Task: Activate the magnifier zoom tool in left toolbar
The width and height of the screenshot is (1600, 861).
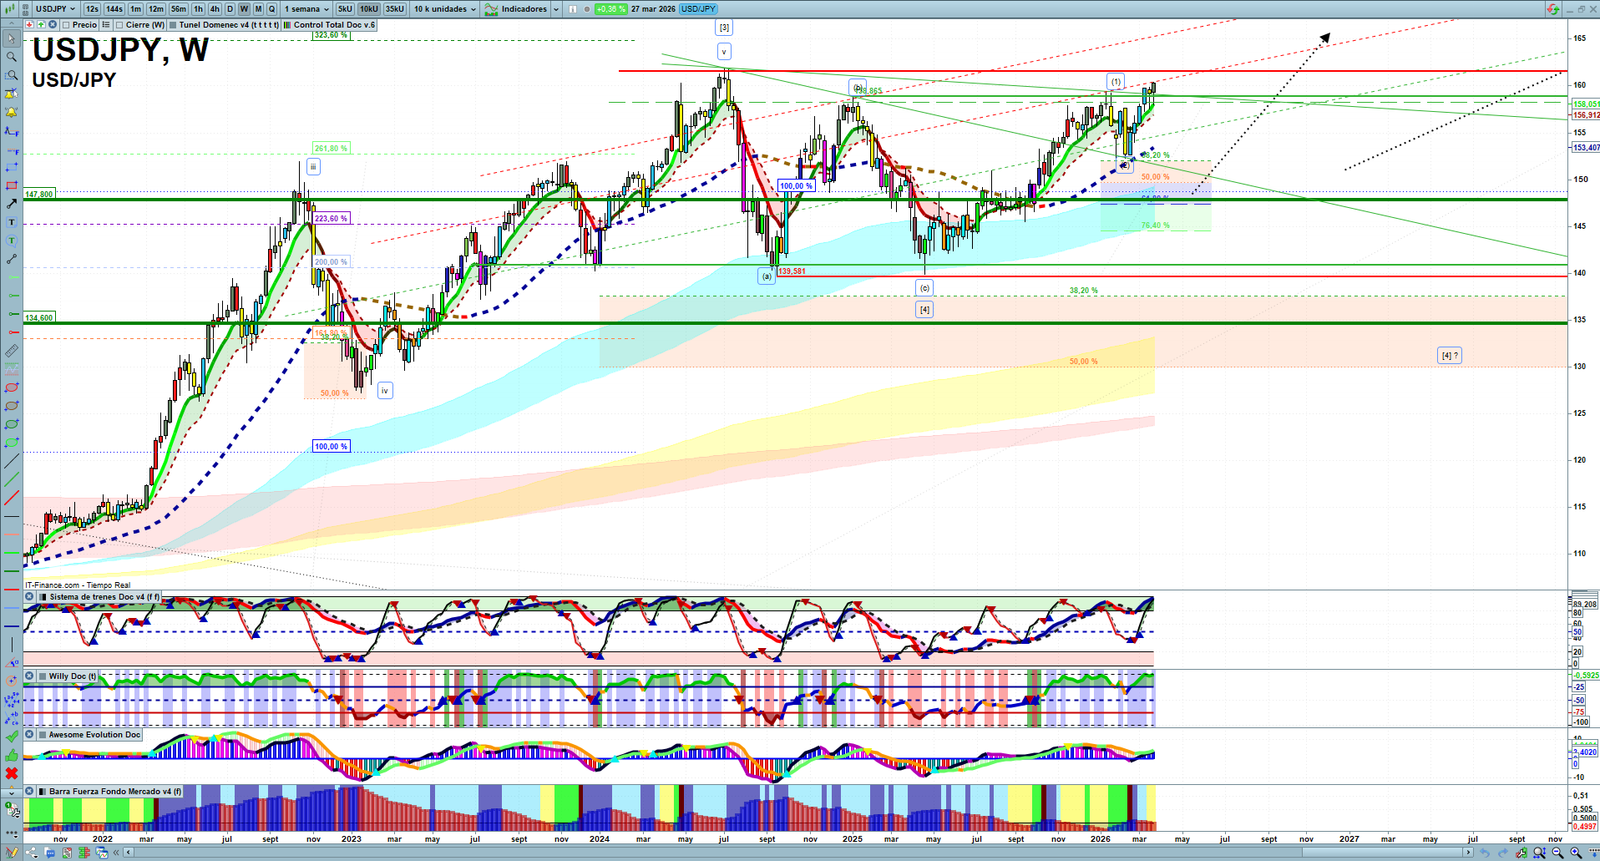Action: (11, 57)
